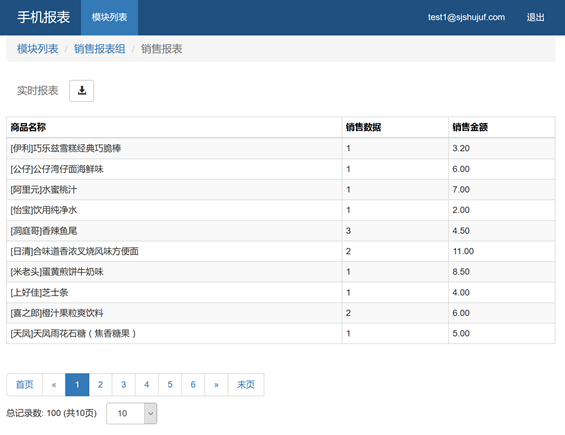Jump to last page with 末页 button

pos(246,385)
